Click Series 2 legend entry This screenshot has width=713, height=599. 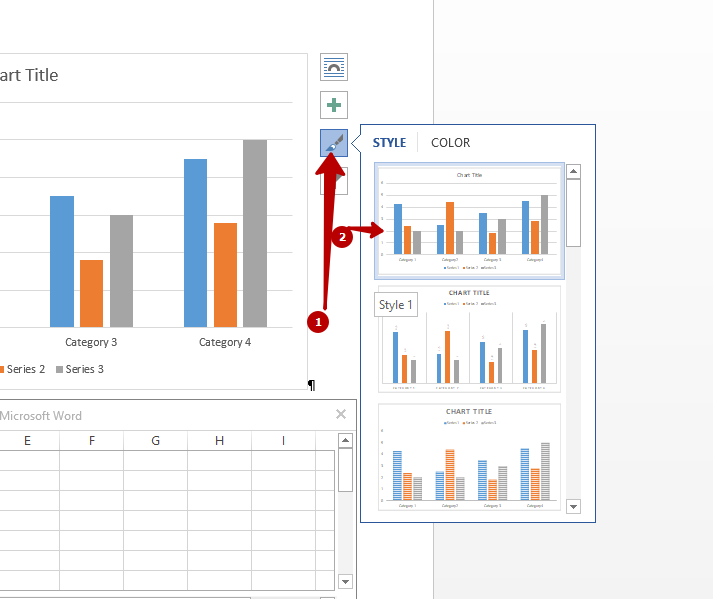[x=22, y=369]
